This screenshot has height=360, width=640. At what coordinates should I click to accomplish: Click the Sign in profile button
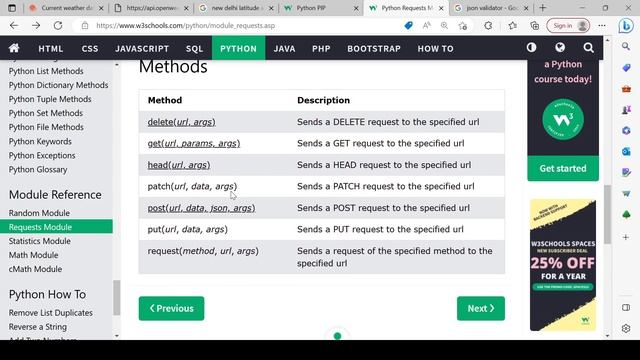point(568,25)
